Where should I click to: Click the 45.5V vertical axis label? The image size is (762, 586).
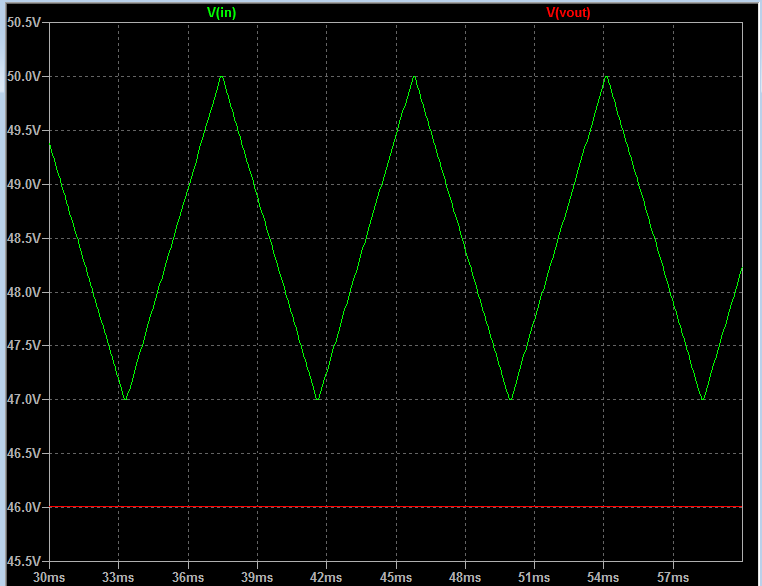(x=24, y=561)
